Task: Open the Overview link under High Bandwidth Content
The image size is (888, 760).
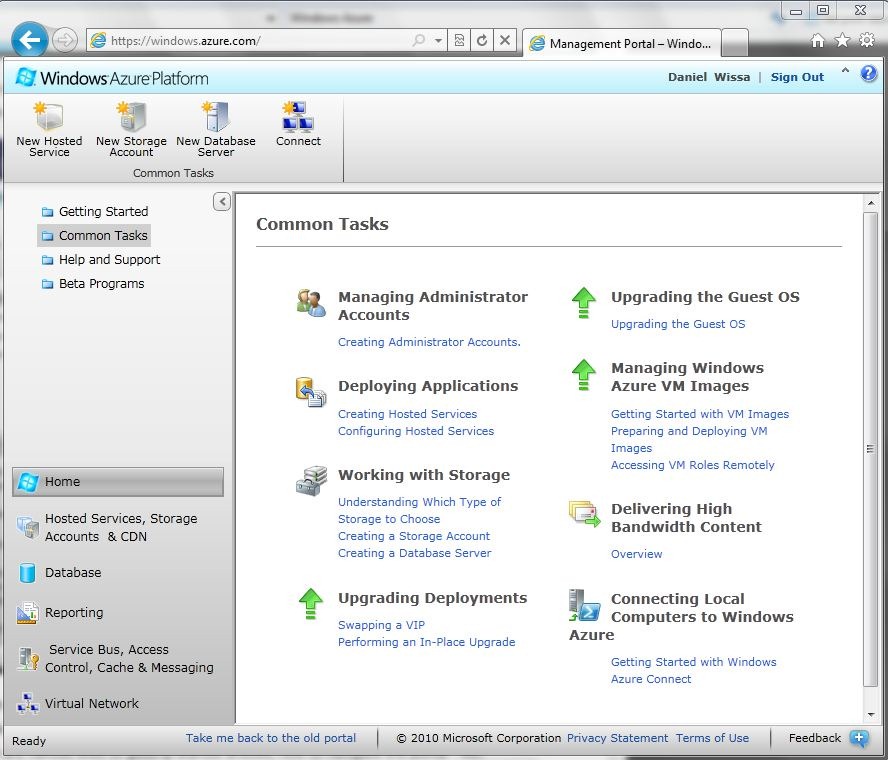Action: [636, 554]
